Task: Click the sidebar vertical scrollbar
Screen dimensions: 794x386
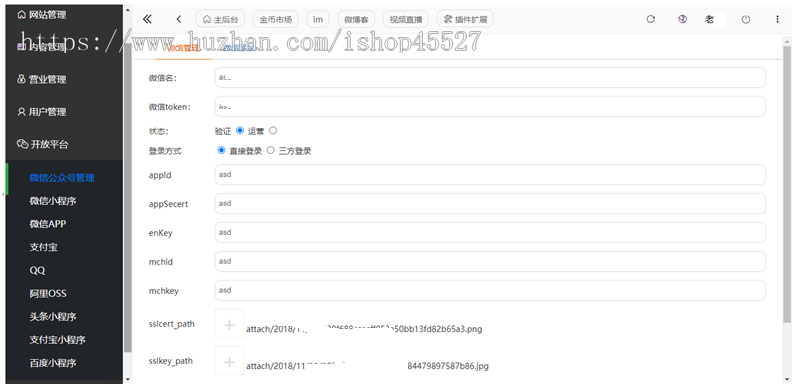Action: coord(128,198)
